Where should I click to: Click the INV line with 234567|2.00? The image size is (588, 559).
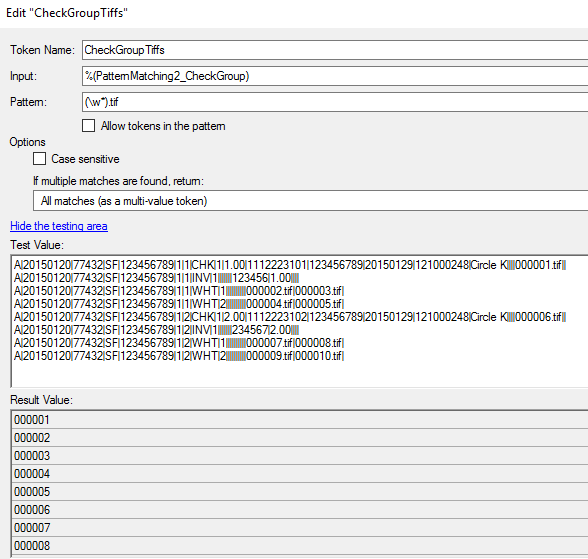point(156,330)
